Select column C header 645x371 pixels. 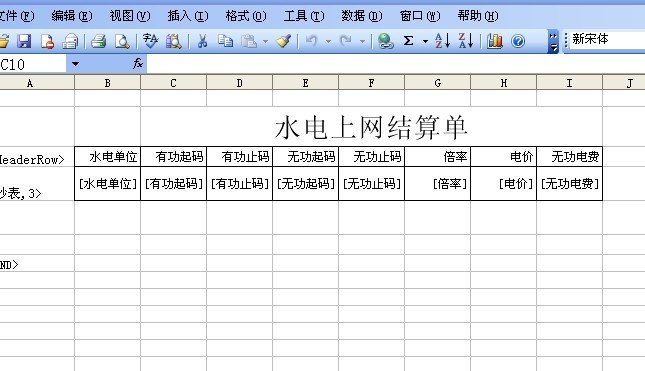click(x=174, y=83)
